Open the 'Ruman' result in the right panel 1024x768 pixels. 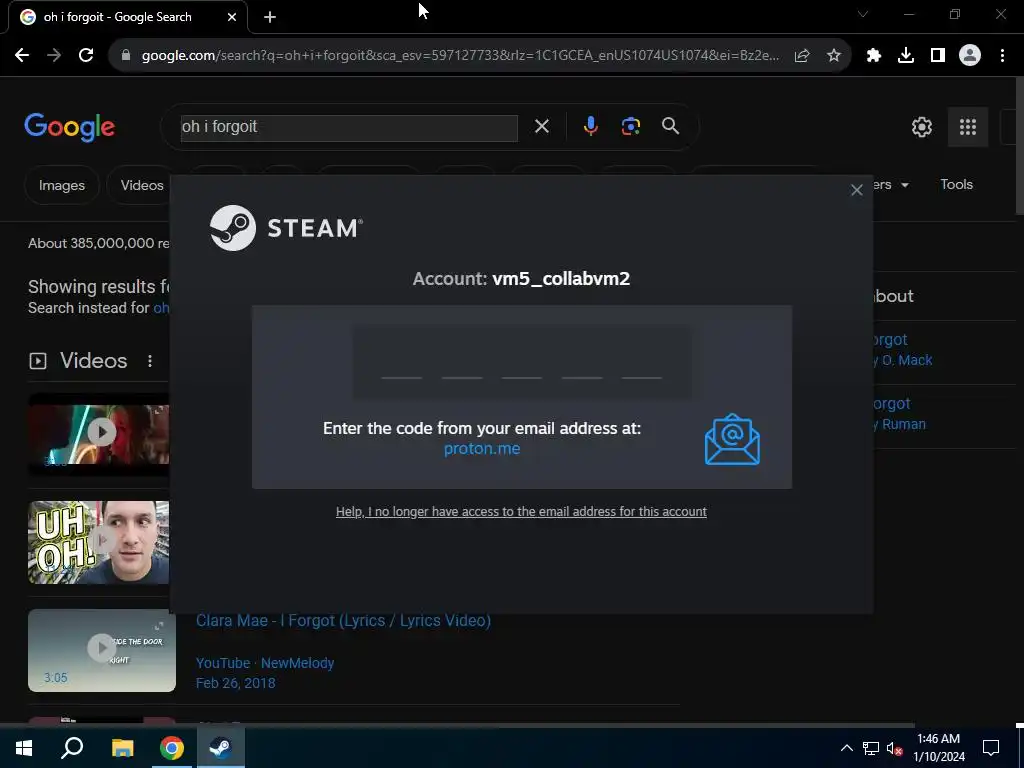(899, 413)
